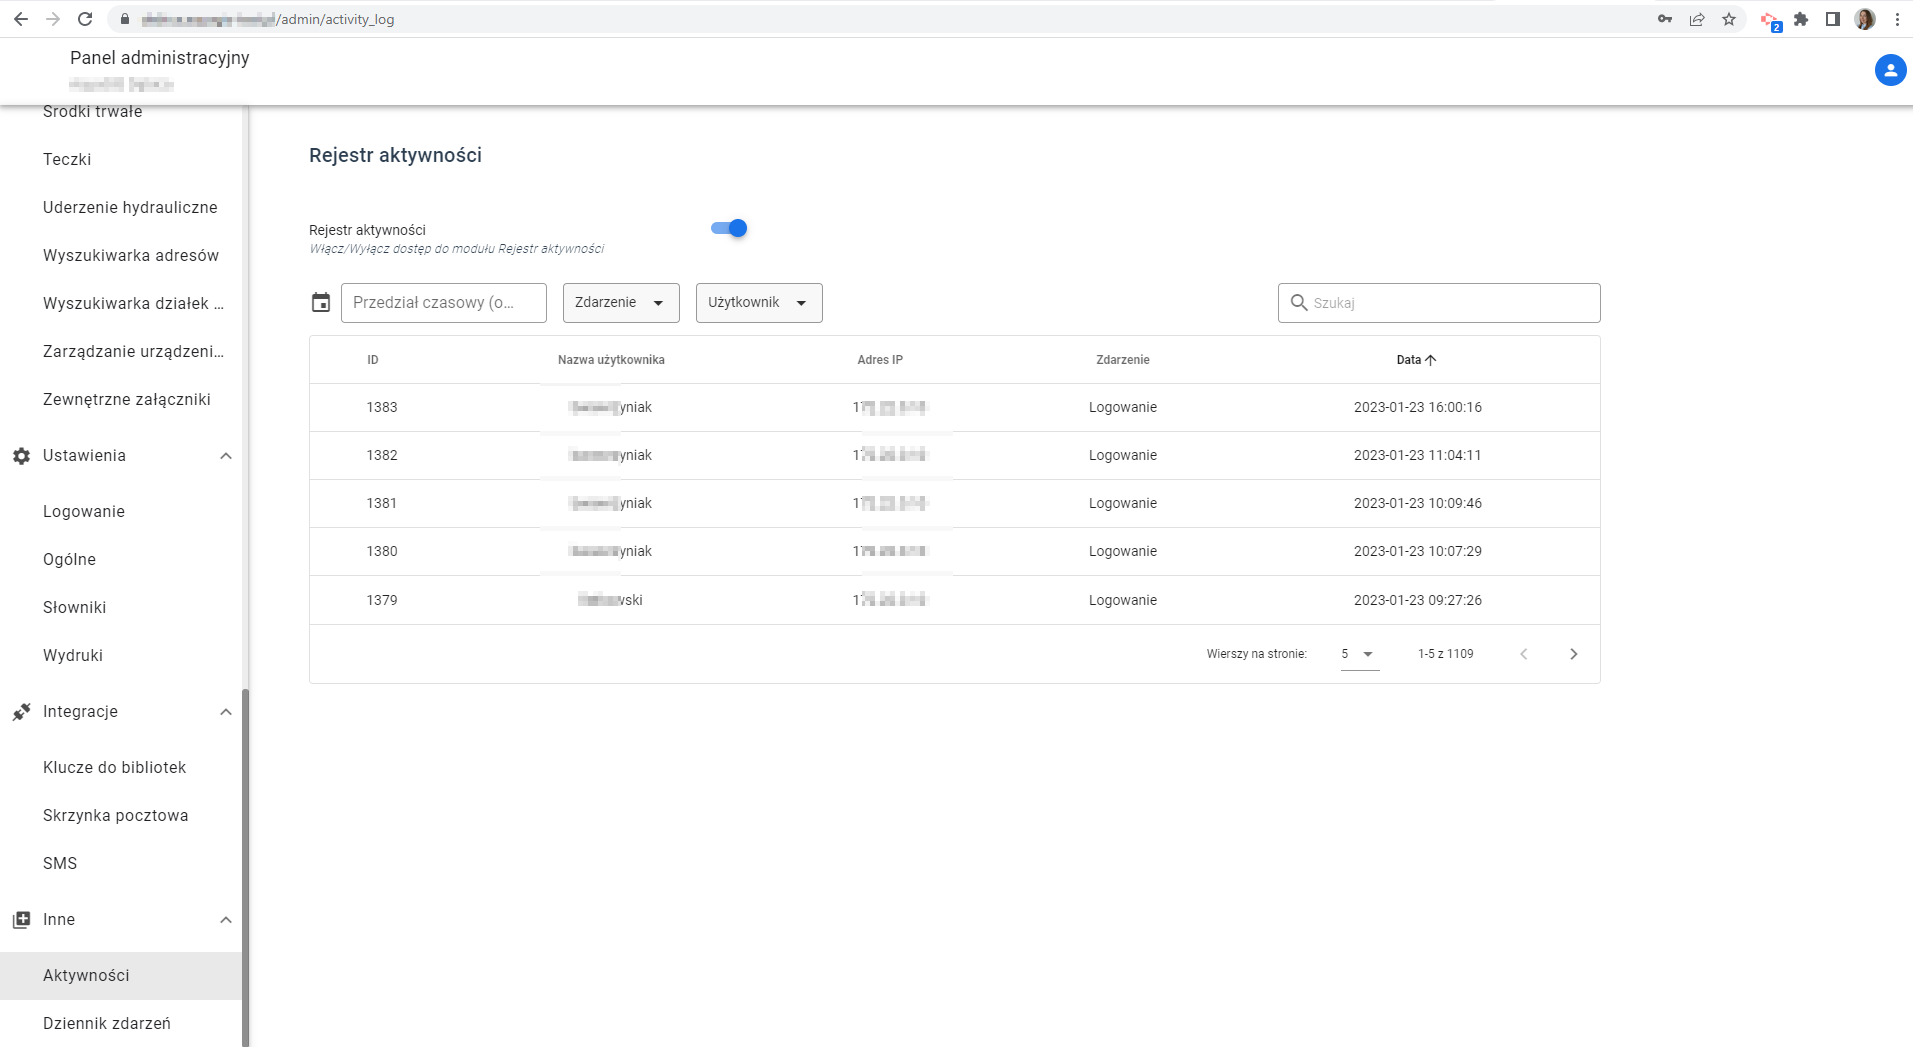Screen dimensions: 1913x1047
Task: Click the share page icon in address bar
Action: (1697, 19)
